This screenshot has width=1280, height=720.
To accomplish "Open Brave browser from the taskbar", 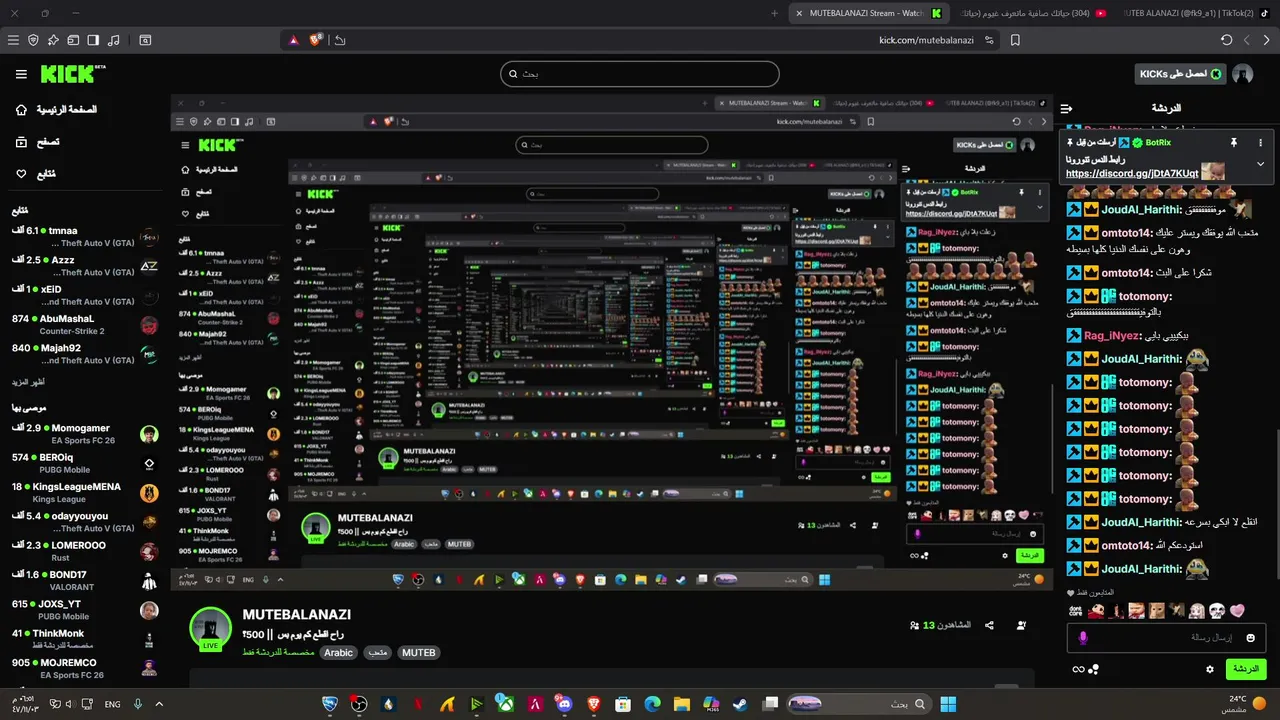I will pos(594,704).
